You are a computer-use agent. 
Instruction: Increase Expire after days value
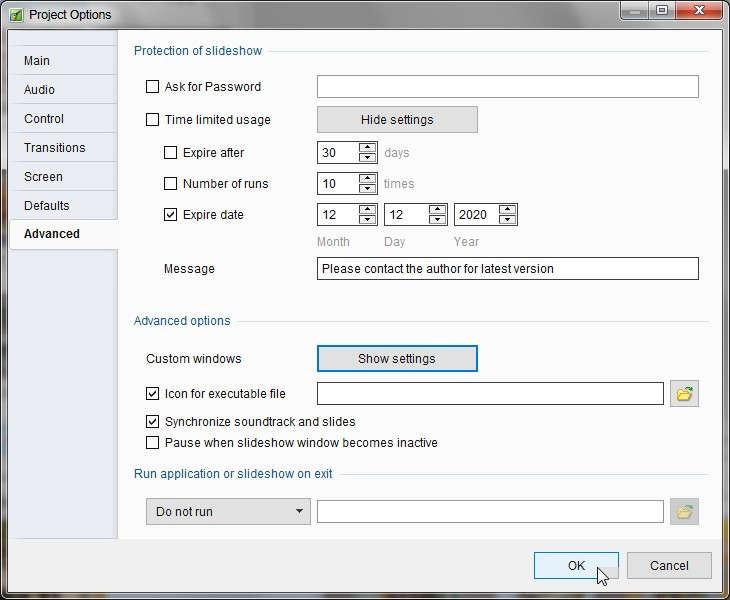pyautogui.click(x=368, y=147)
